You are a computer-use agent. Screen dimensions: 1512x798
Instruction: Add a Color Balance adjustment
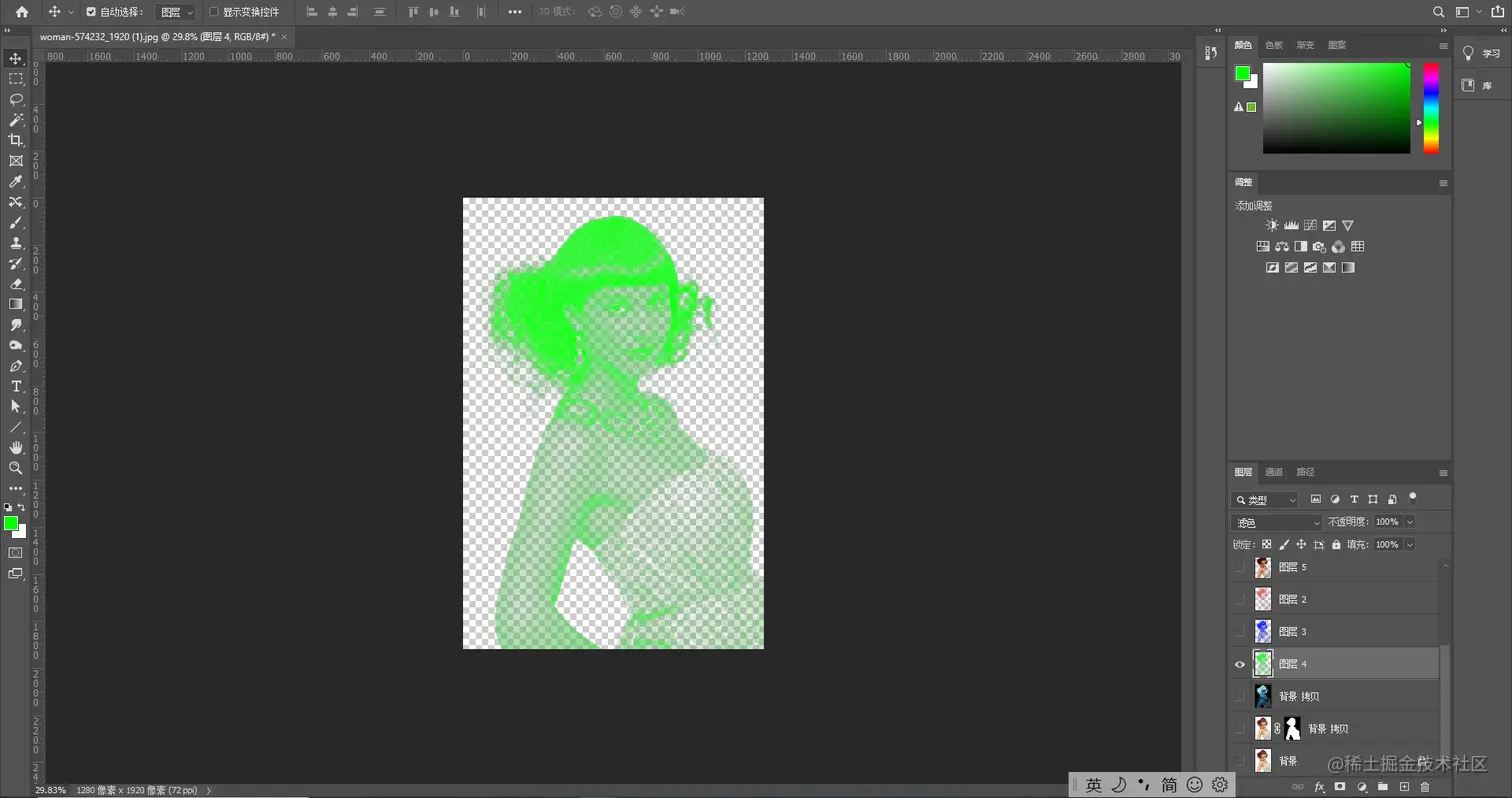1282,247
